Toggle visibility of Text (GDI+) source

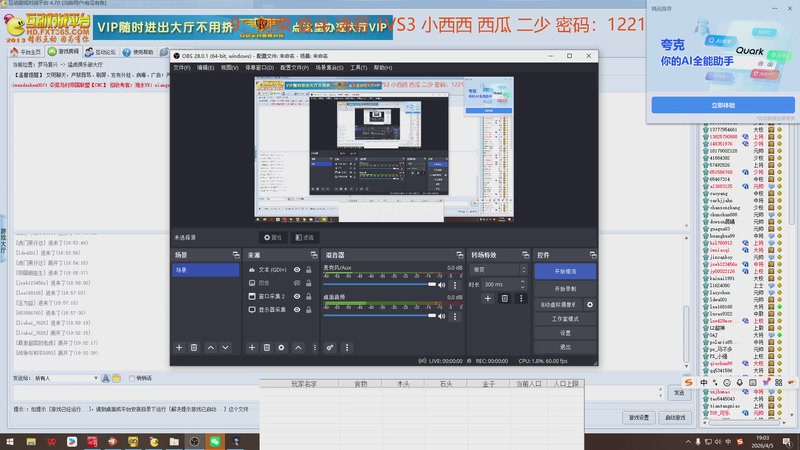[297, 269]
